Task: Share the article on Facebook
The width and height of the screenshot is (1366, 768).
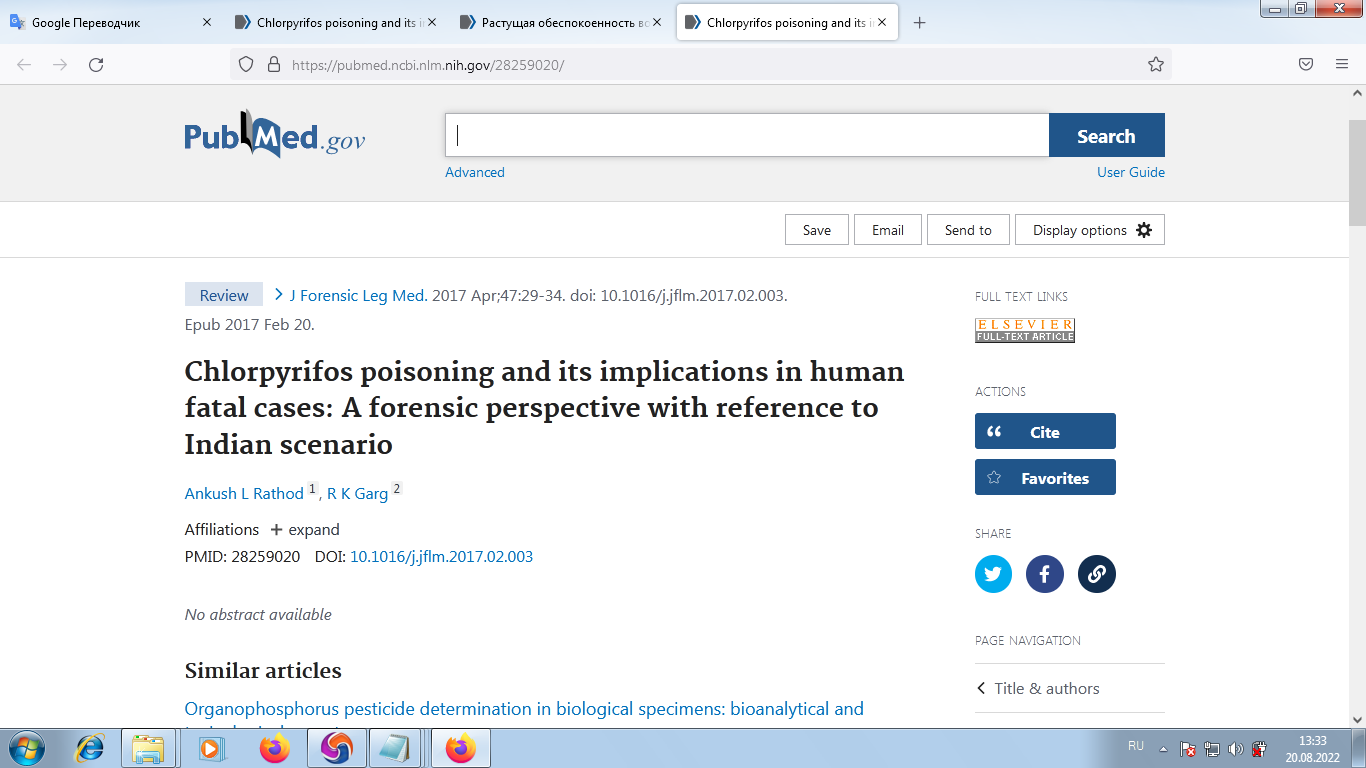Action: [x=1045, y=574]
